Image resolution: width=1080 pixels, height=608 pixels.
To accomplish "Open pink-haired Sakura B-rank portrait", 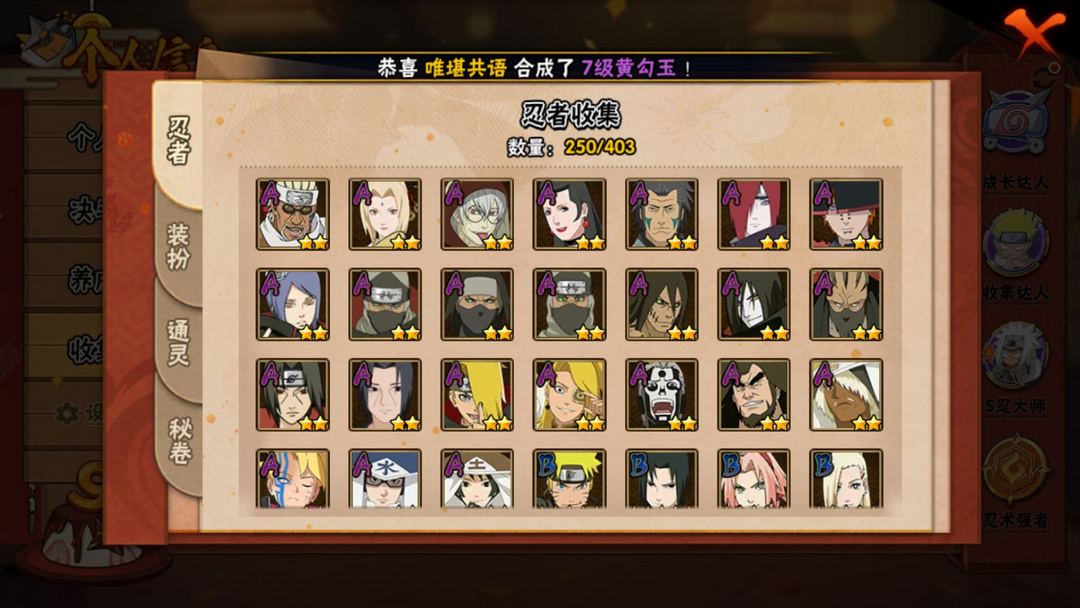I will [754, 479].
